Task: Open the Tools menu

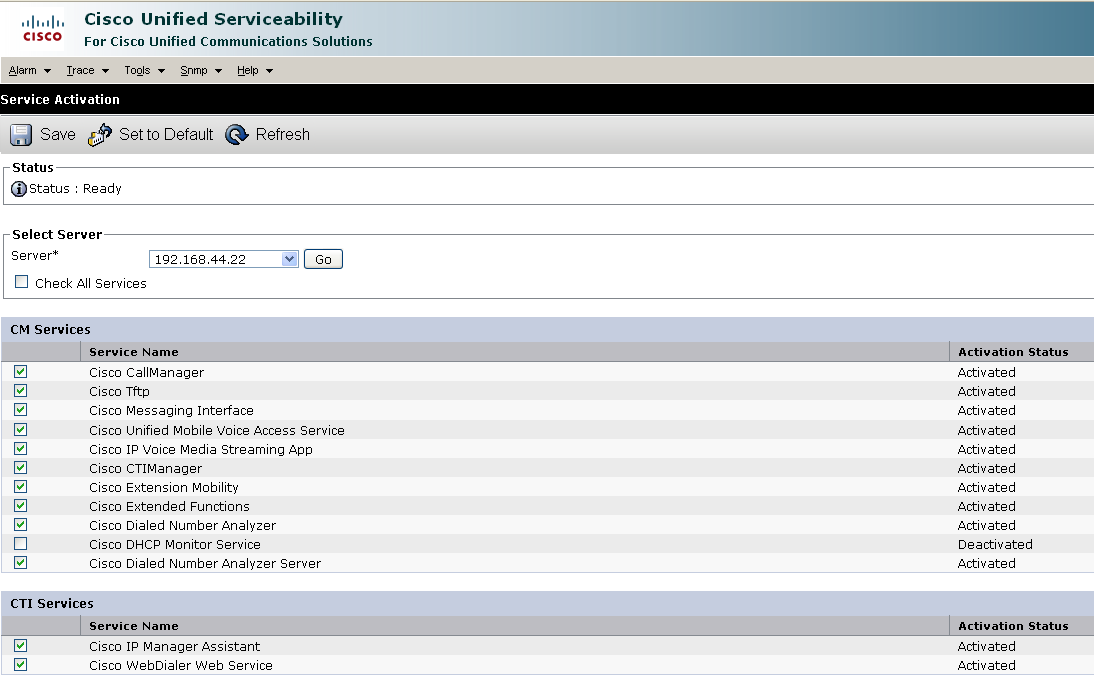Action: tap(144, 70)
